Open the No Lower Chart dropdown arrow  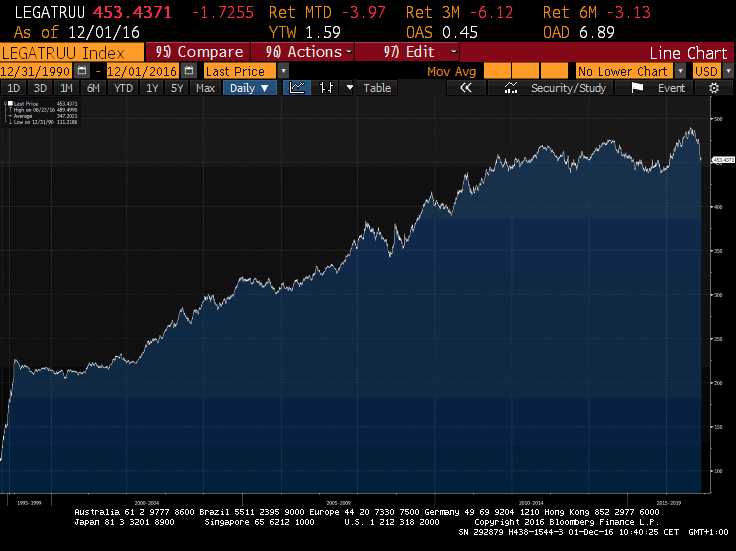[680, 71]
